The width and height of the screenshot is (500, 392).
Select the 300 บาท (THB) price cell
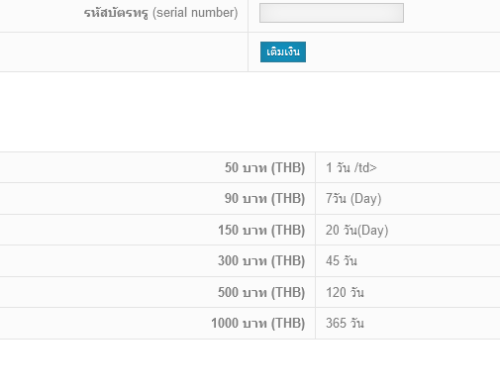tap(157, 261)
